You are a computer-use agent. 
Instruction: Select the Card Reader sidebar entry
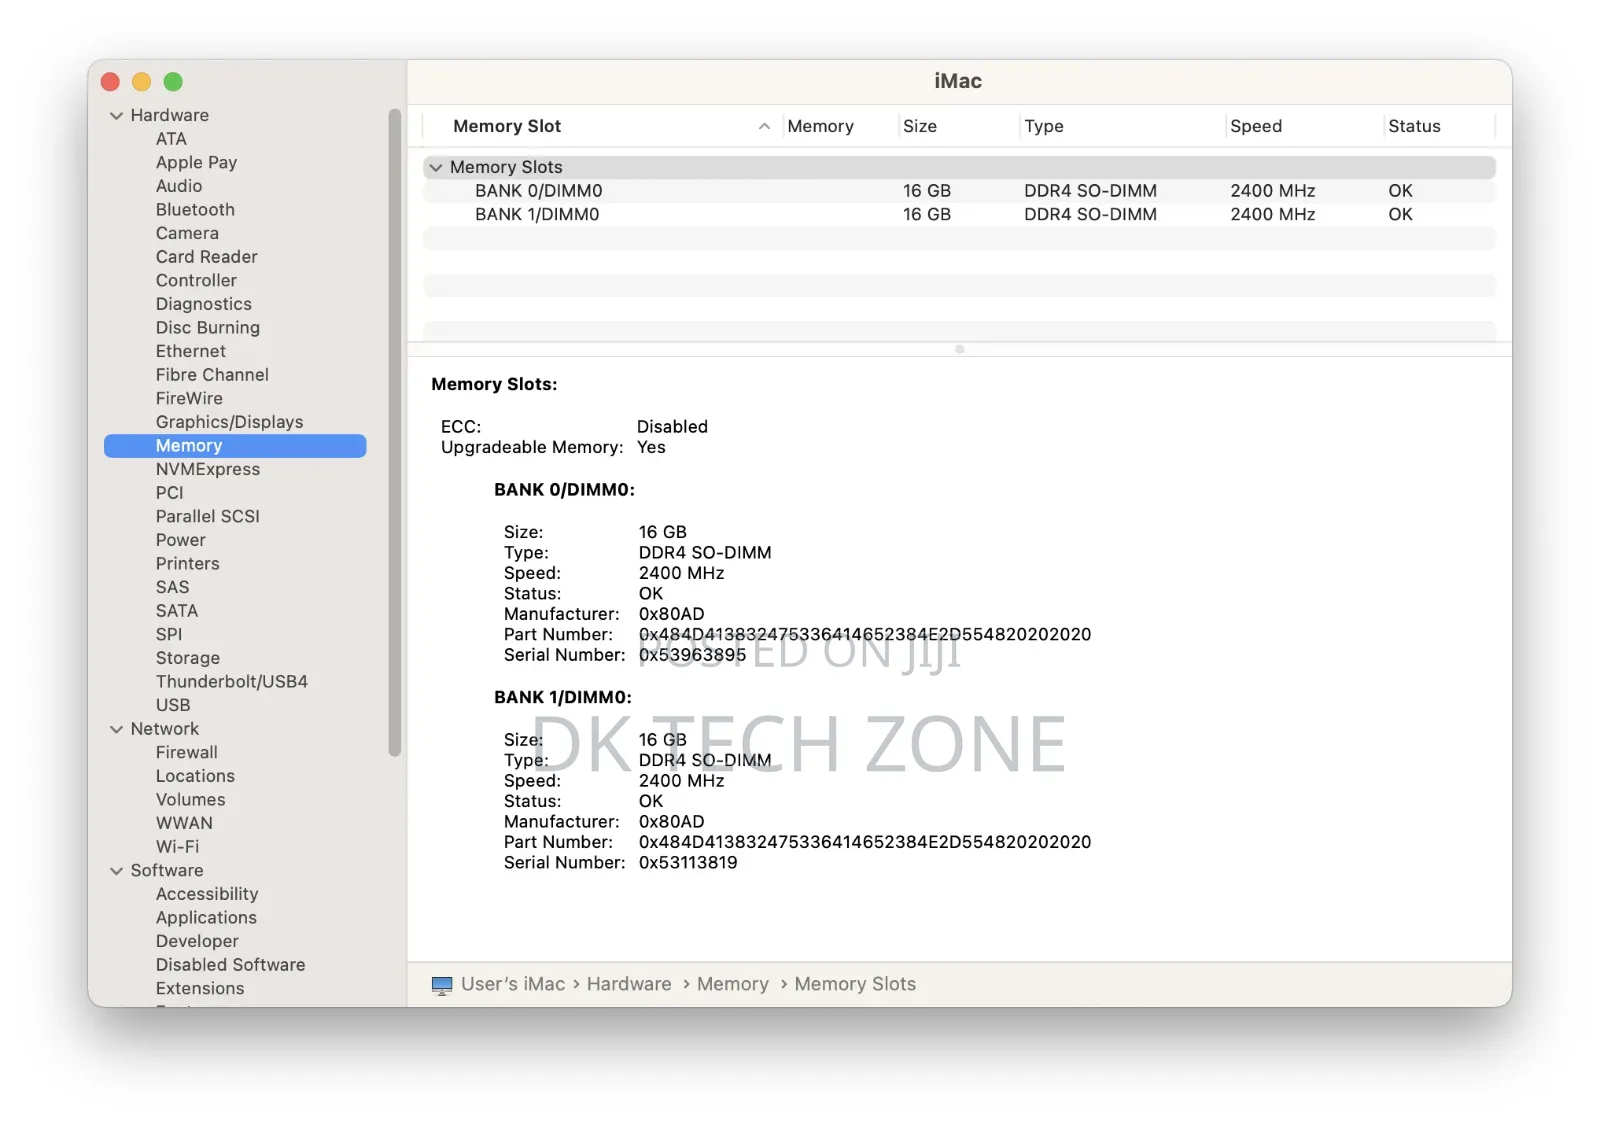coord(206,257)
